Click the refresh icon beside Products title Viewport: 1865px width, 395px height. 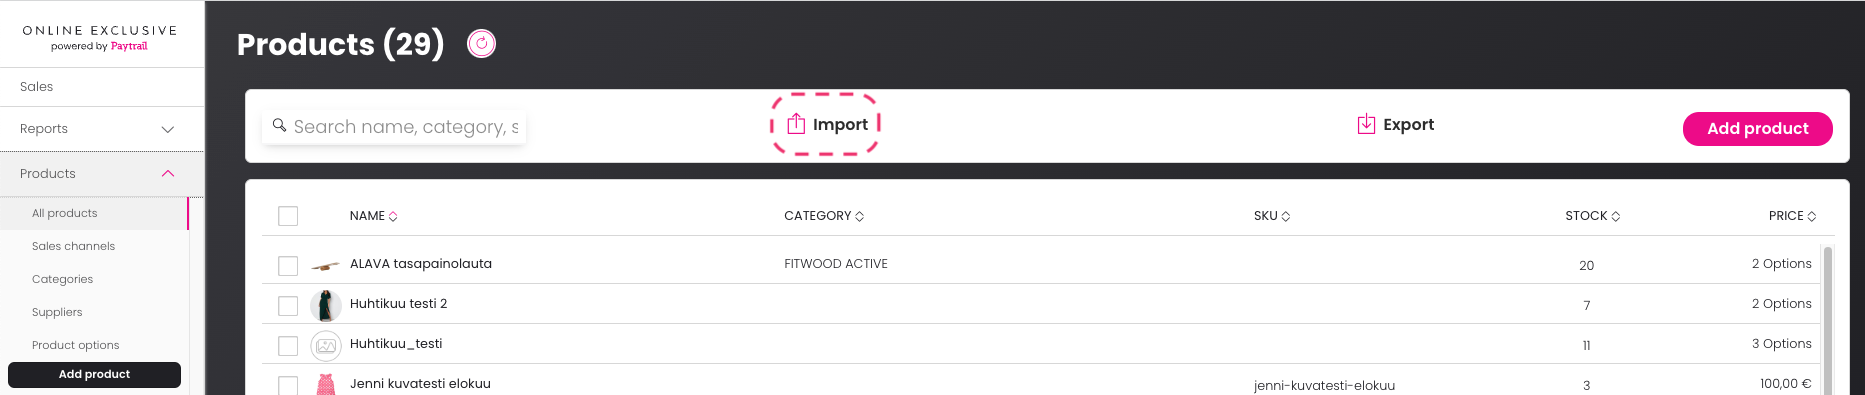pyautogui.click(x=482, y=44)
